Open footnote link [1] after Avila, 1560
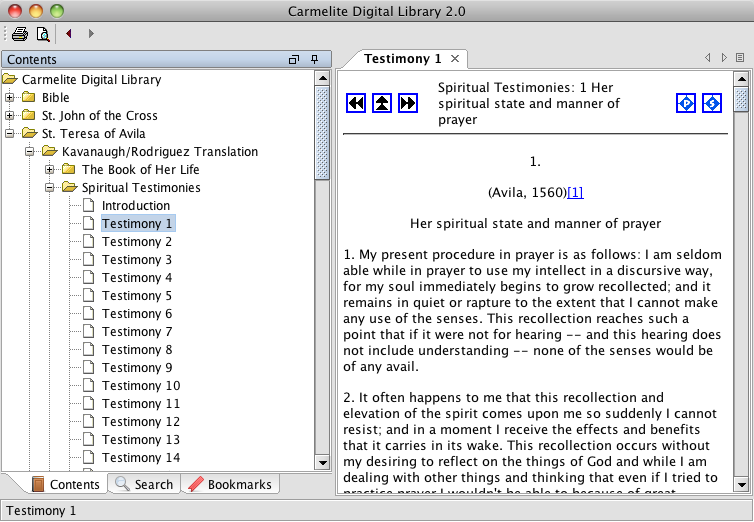The height and width of the screenshot is (522, 754). (575, 192)
